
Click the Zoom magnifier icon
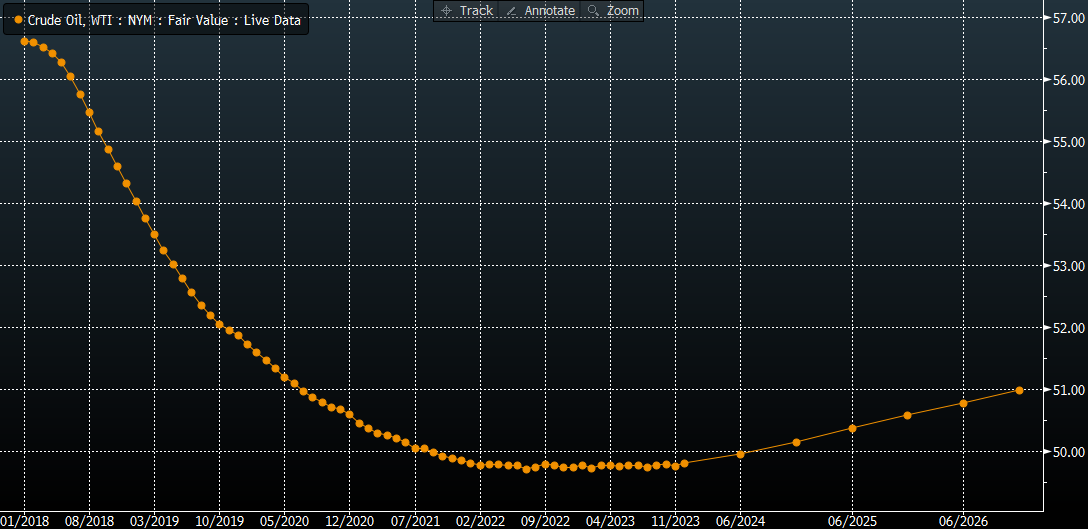click(593, 10)
